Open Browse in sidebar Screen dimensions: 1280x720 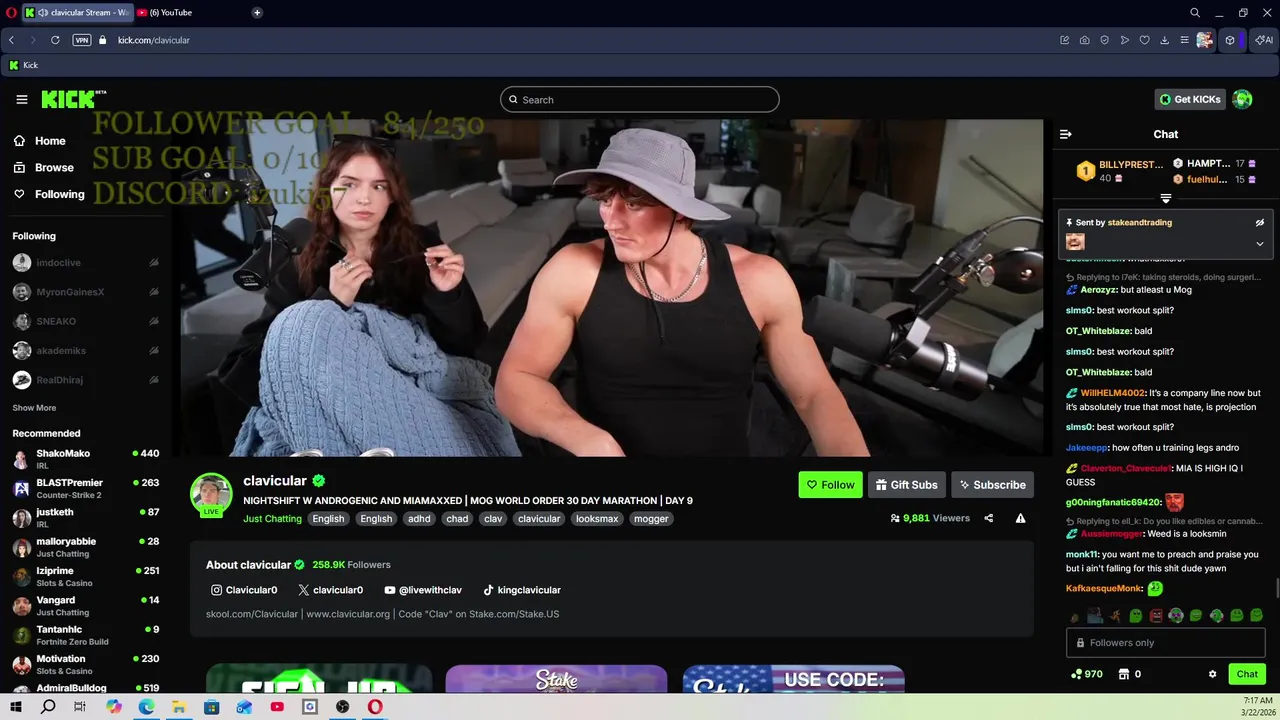(44, 168)
